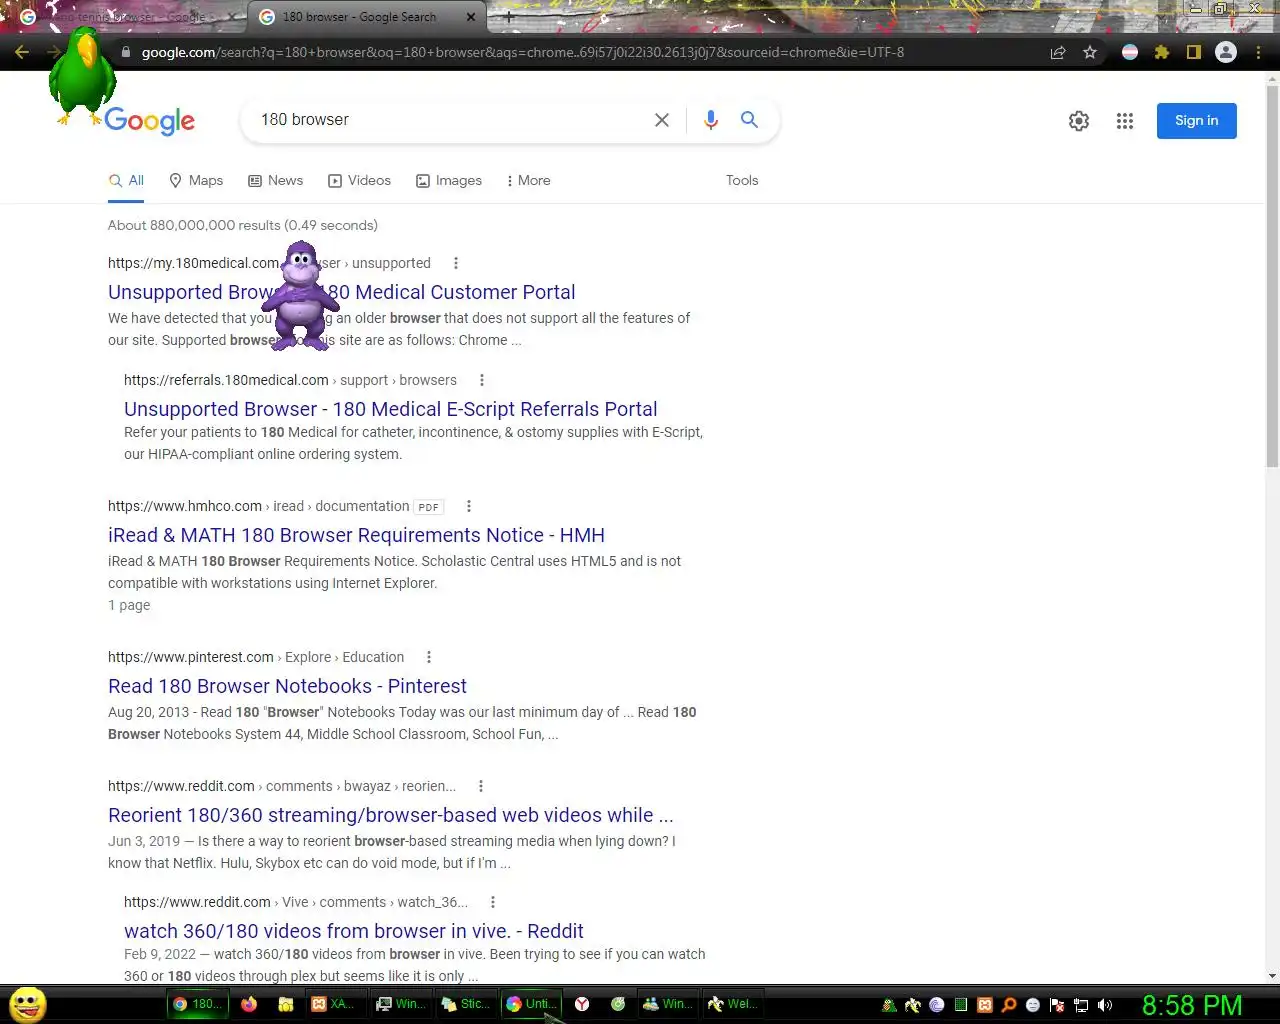Open the Google apps grid
The width and height of the screenshot is (1280, 1024).
coord(1125,121)
